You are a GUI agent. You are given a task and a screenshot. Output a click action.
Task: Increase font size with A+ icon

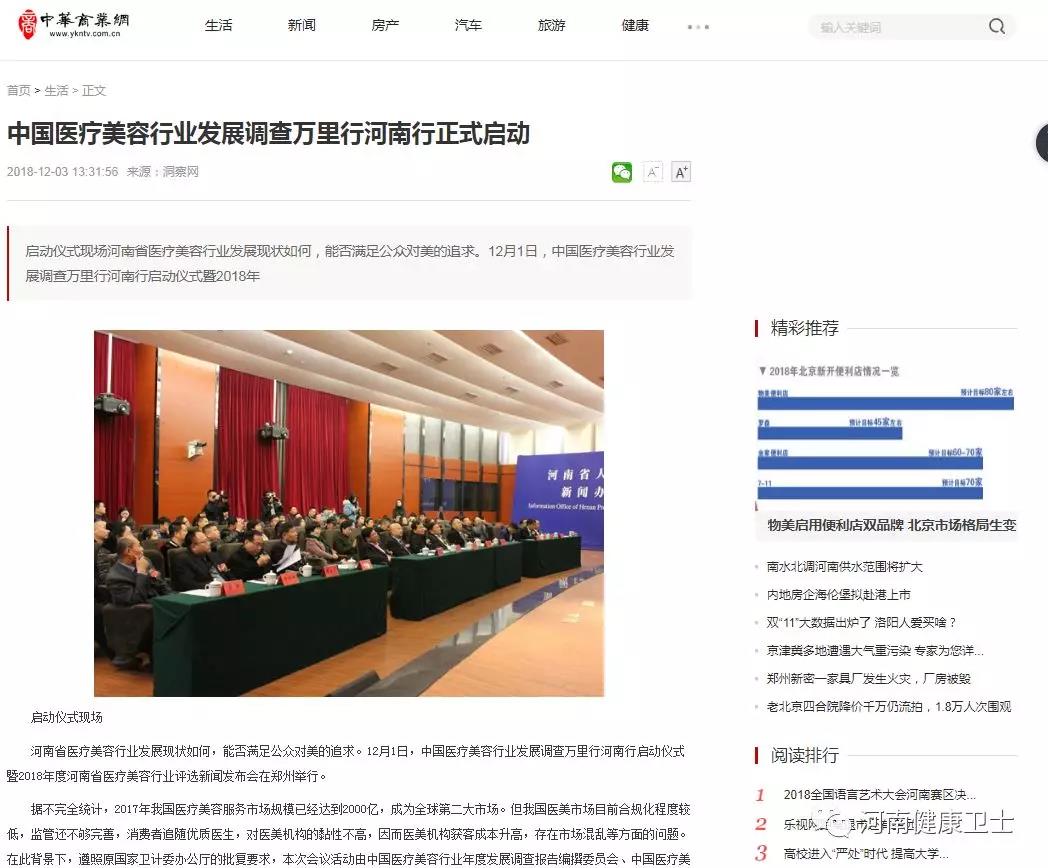point(681,172)
